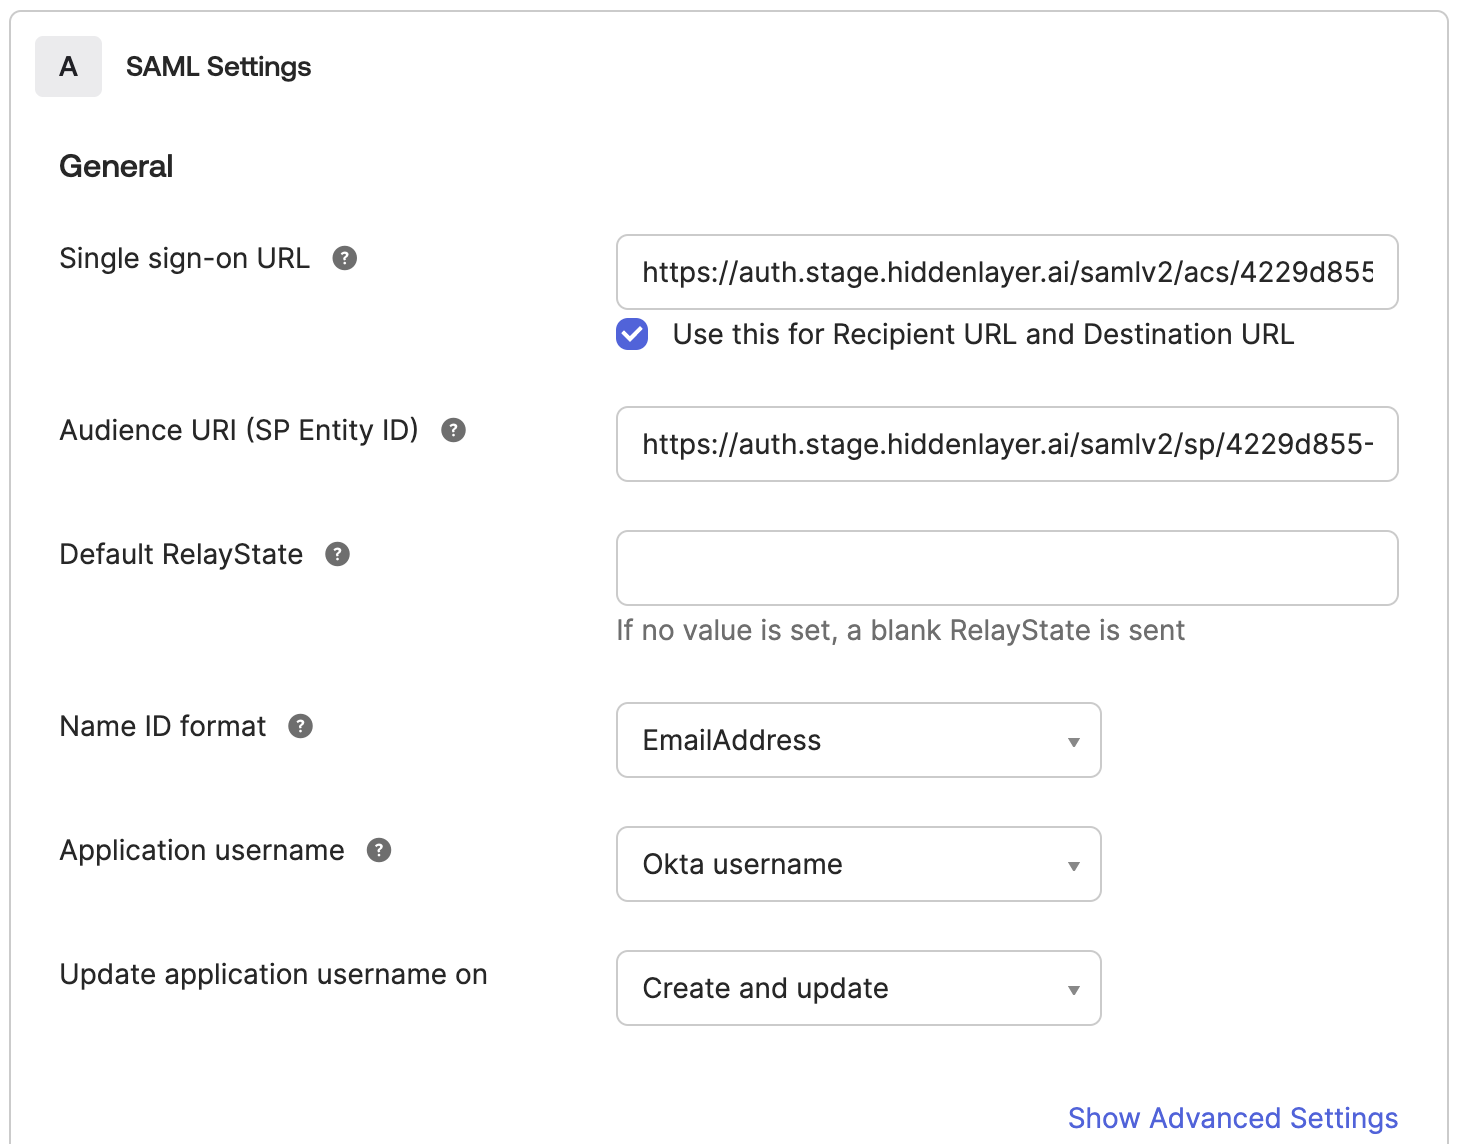1458x1144 pixels.
Task: Click the 'A' step badge near SAML Settings
Action: [68, 66]
